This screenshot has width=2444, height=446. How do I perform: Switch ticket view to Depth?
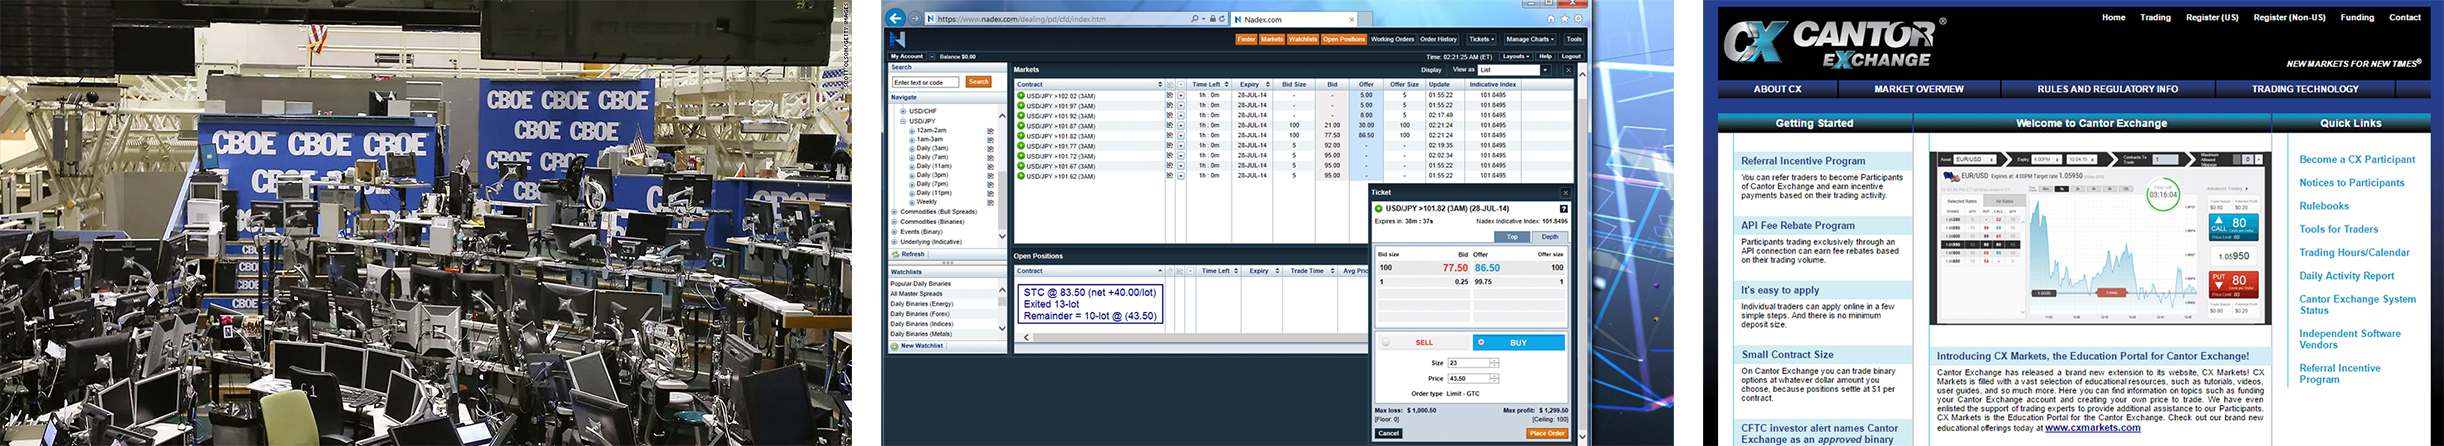[1549, 237]
